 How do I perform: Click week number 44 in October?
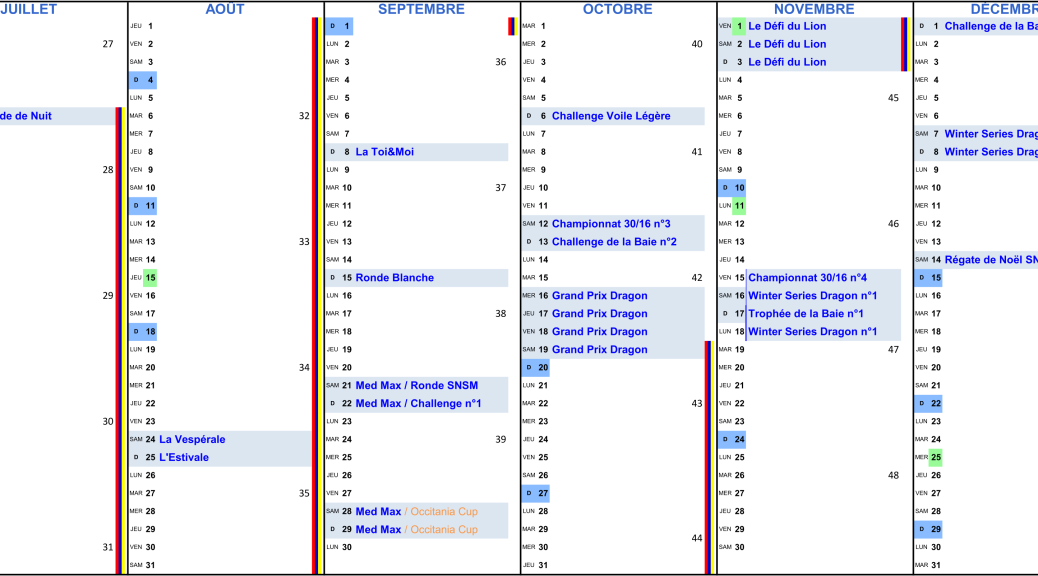(697, 538)
